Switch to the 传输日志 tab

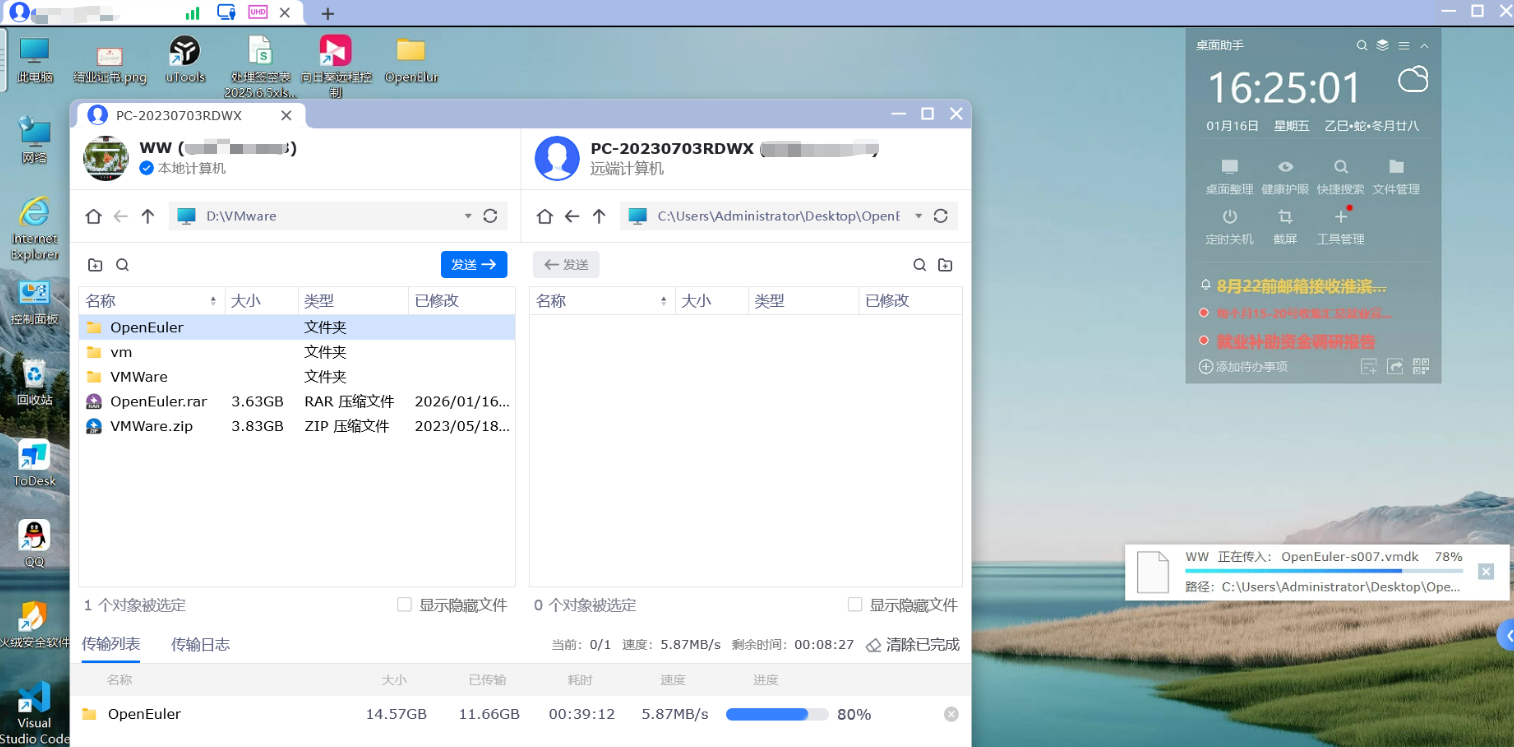coord(200,645)
